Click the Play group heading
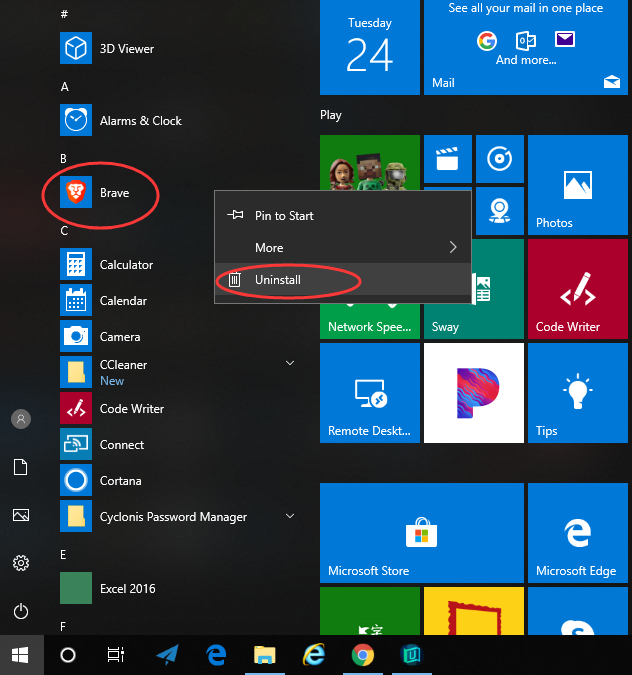Viewport: 632px width, 675px height. [x=331, y=115]
